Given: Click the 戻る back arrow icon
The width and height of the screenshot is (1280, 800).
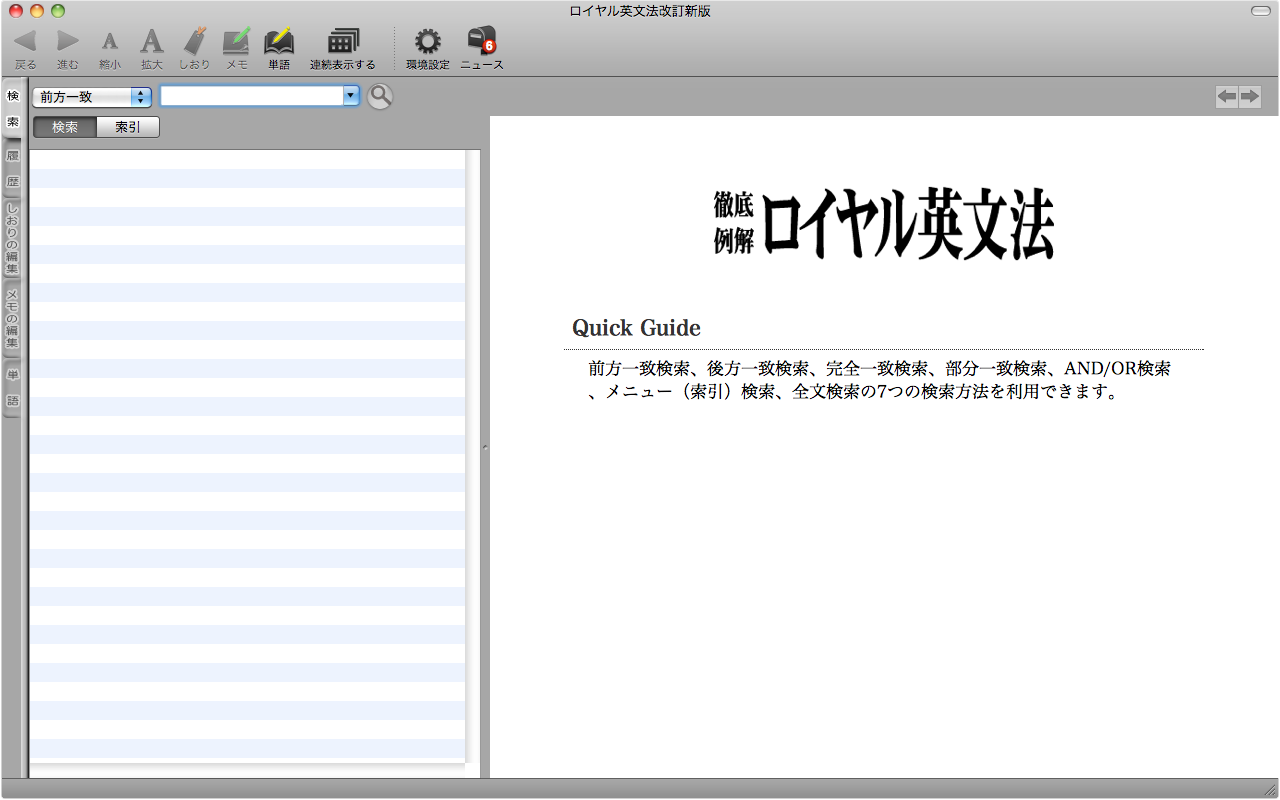Looking at the screenshot, I should [25, 41].
